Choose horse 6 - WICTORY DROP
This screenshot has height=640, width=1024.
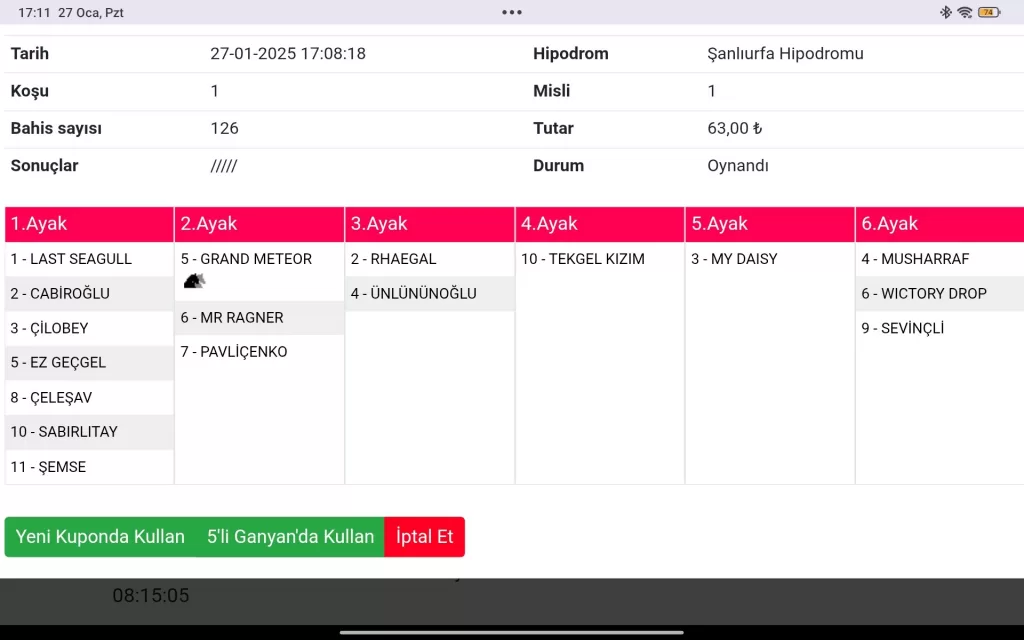(x=924, y=294)
